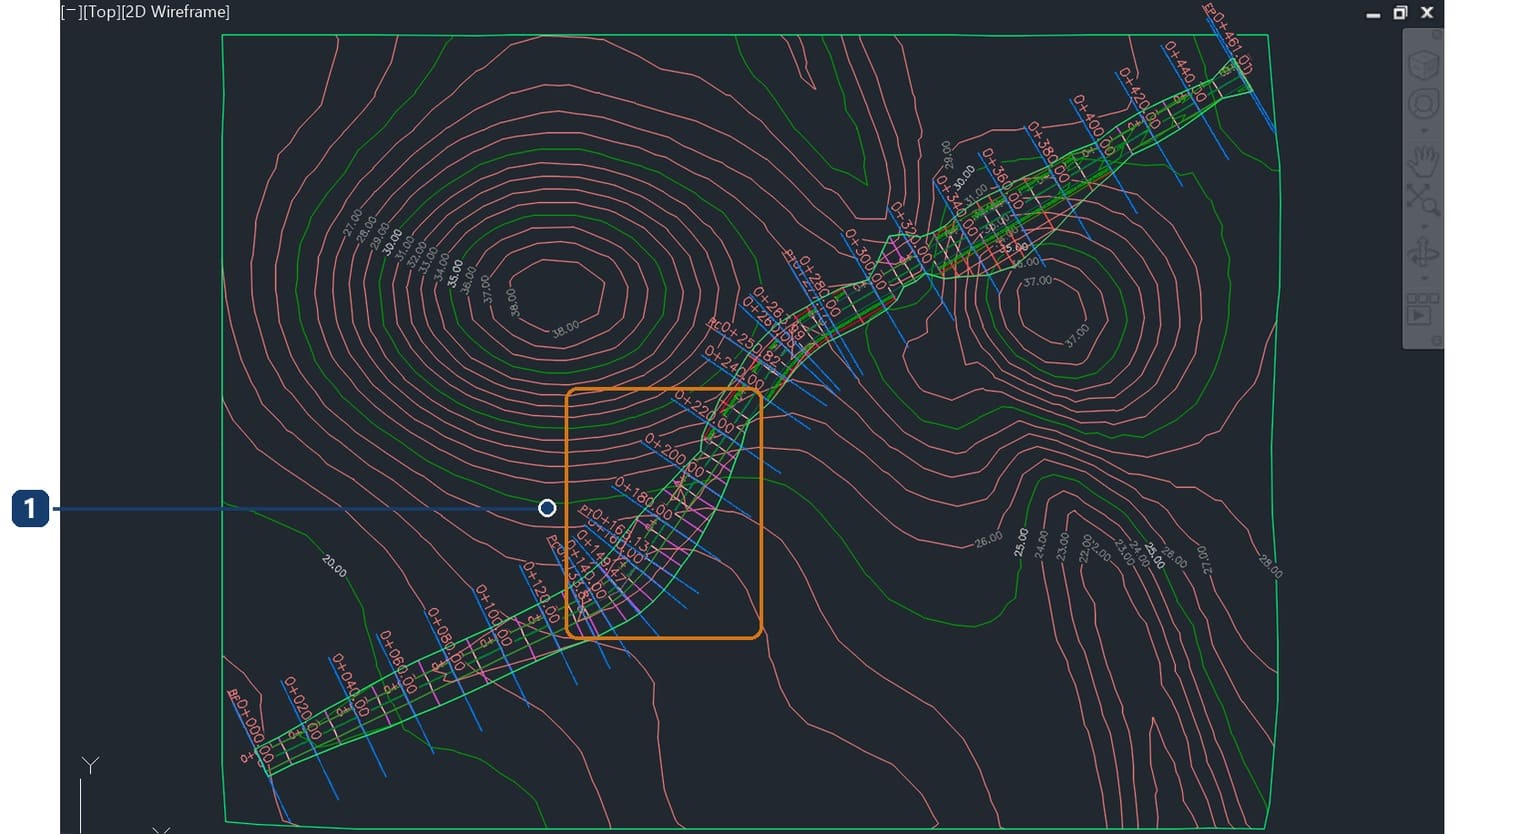
Task: Select the station label 0+300.00
Action: [x=866, y=259]
